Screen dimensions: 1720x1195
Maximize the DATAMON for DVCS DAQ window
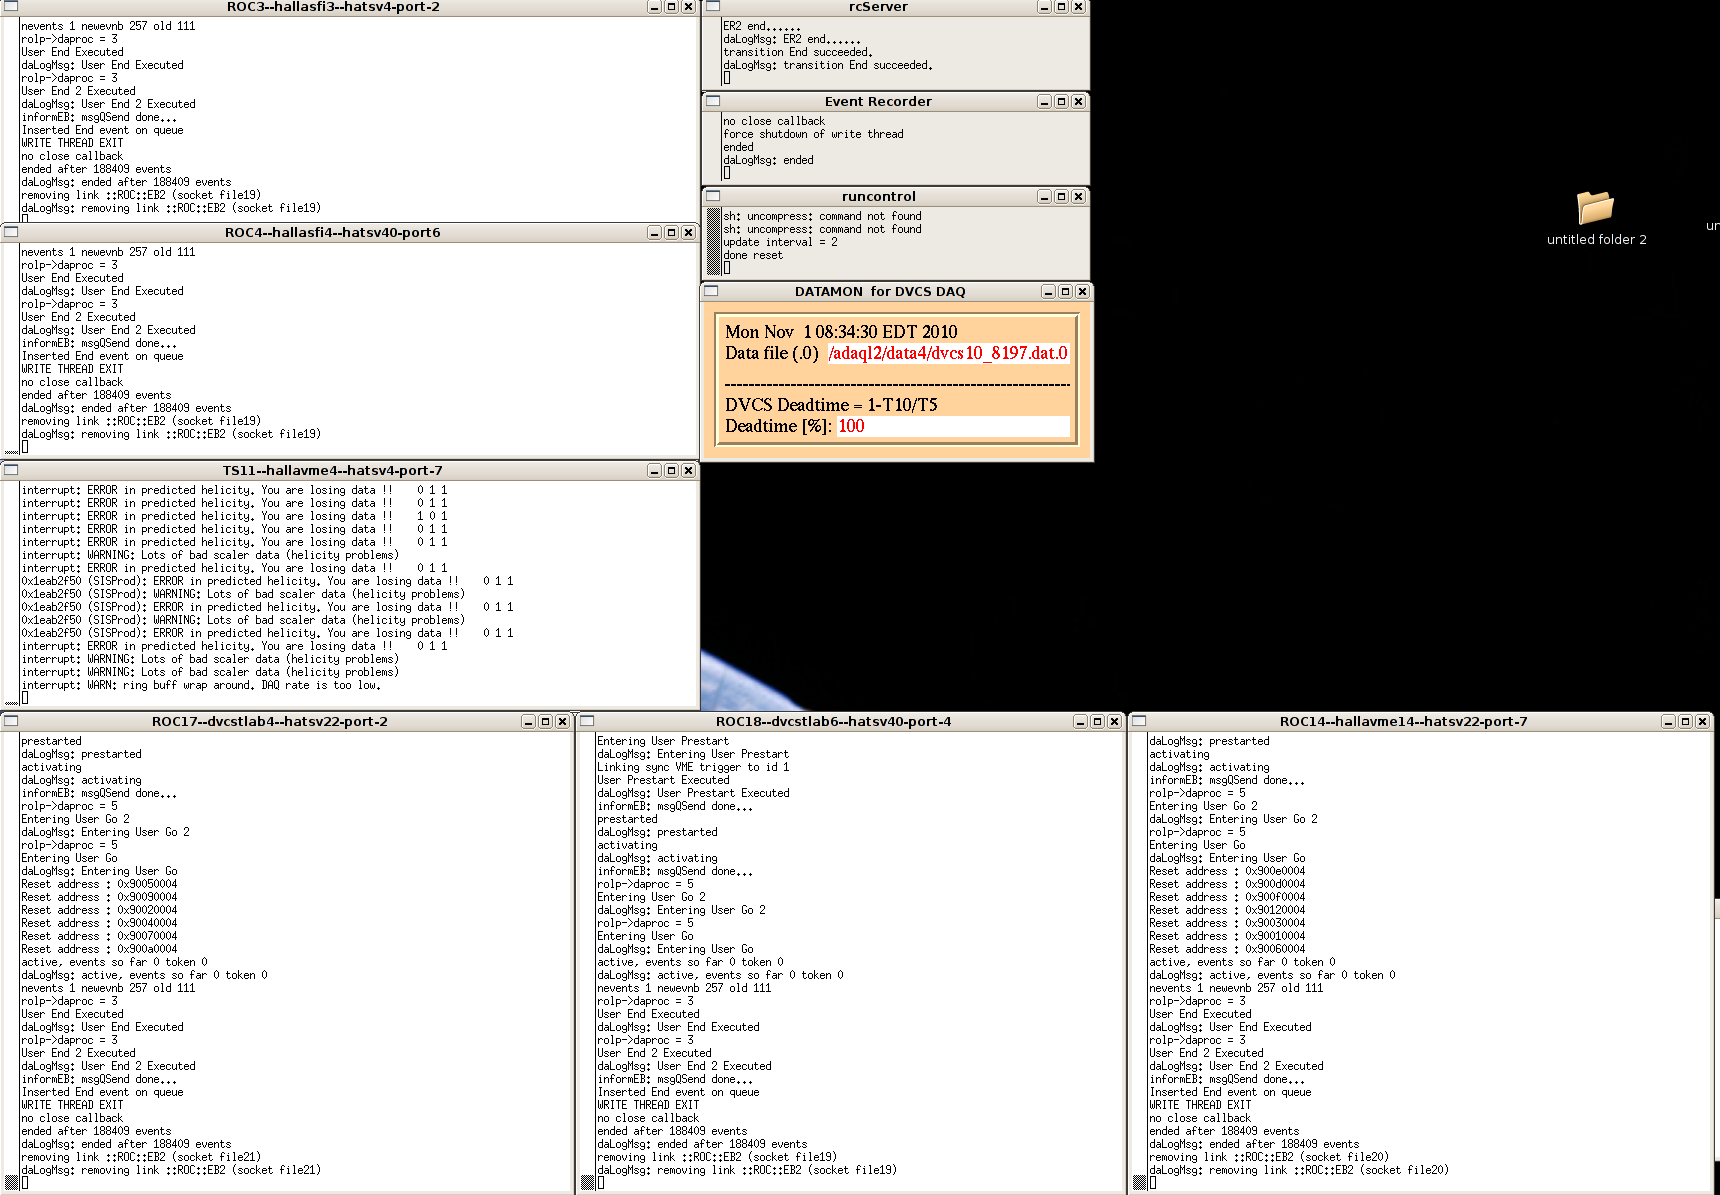click(x=1066, y=291)
